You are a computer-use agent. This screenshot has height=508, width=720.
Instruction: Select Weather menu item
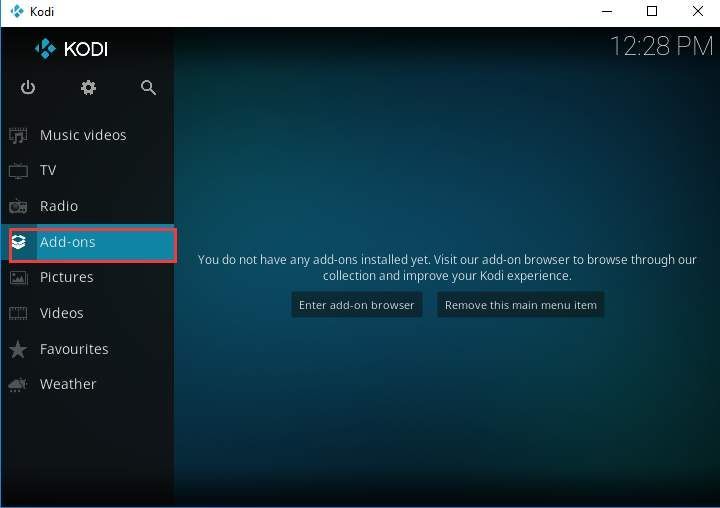pyautogui.click(x=87, y=384)
